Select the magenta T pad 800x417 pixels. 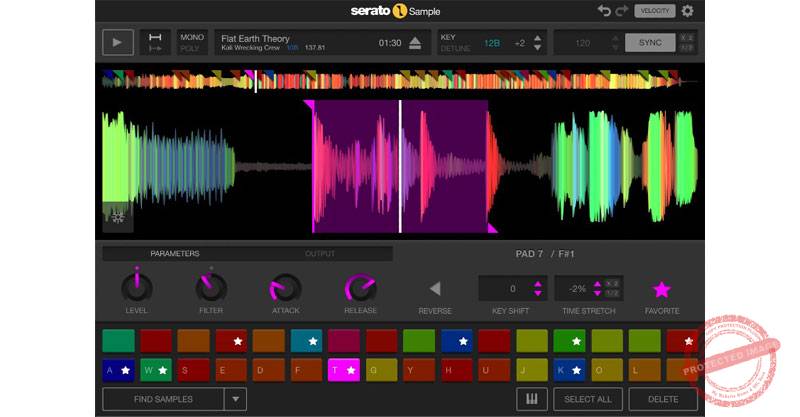point(343,370)
